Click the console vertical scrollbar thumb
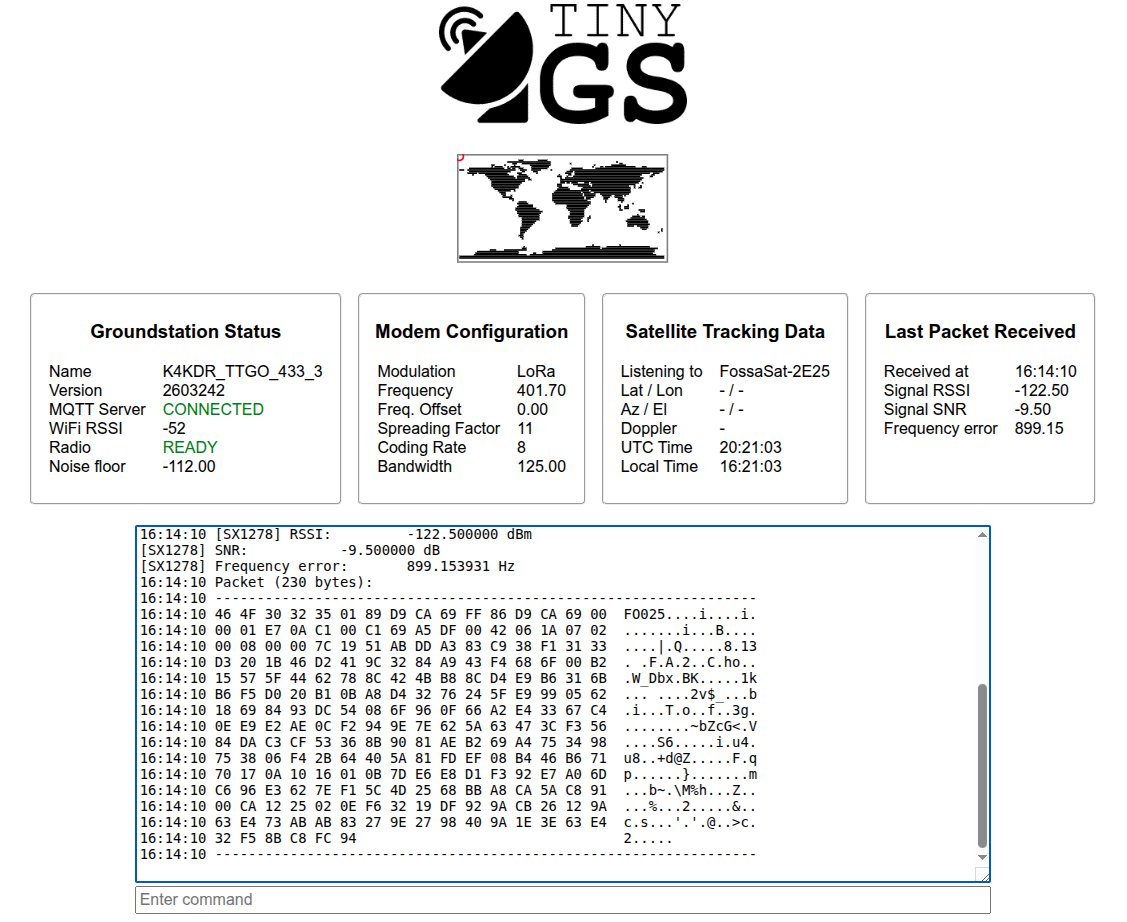The height and width of the screenshot is (922, 1127). click(982, 766)
